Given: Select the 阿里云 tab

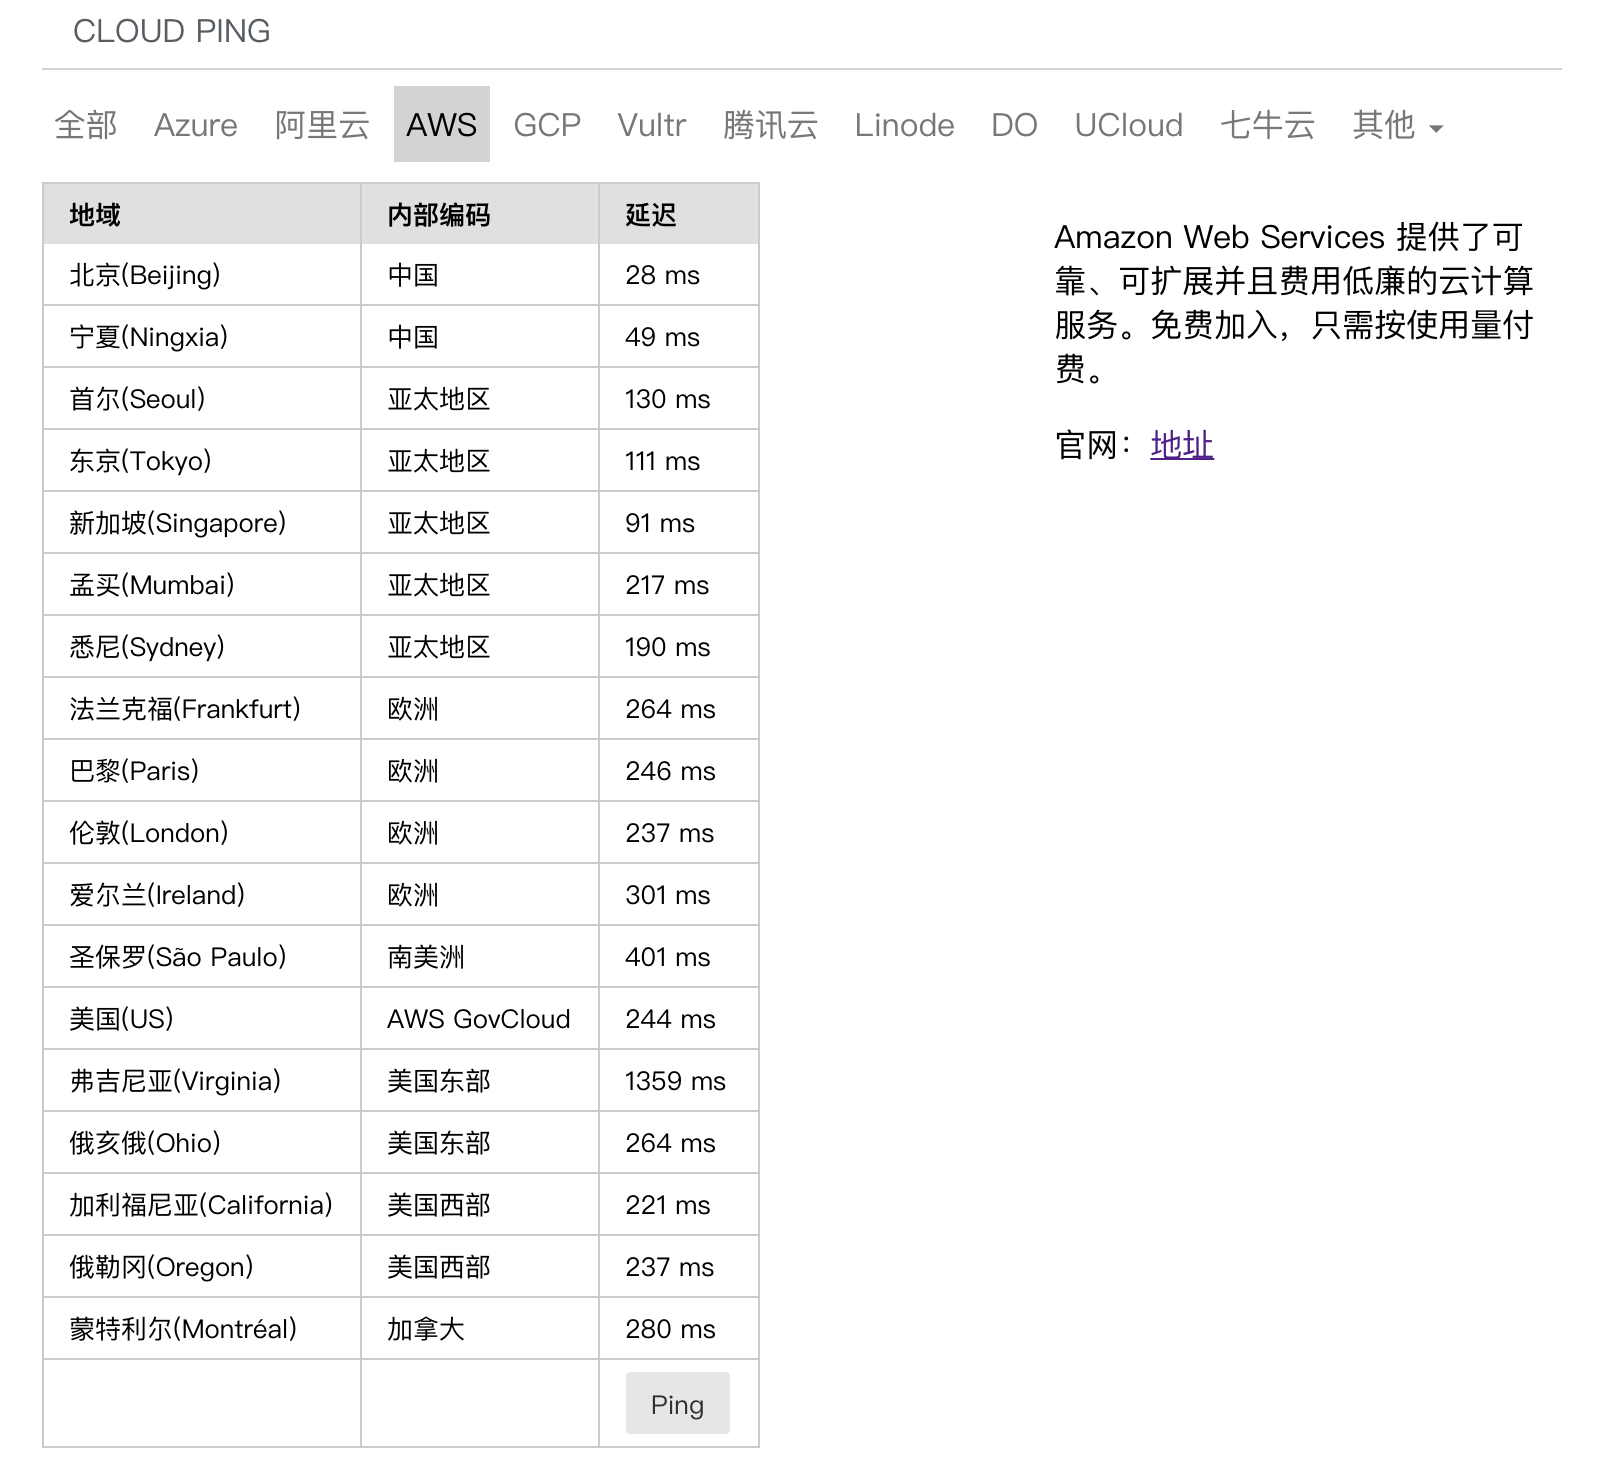Looking at the screenshot, I should [x=322, y=124].
